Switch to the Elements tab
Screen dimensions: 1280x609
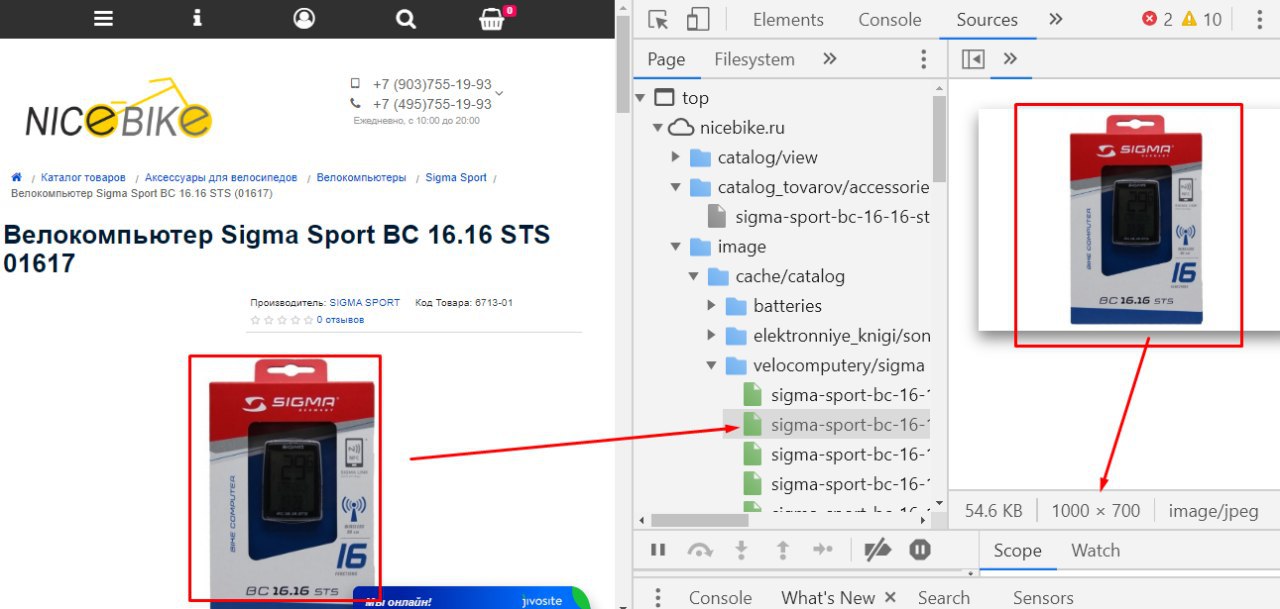(x=788, y=19)
